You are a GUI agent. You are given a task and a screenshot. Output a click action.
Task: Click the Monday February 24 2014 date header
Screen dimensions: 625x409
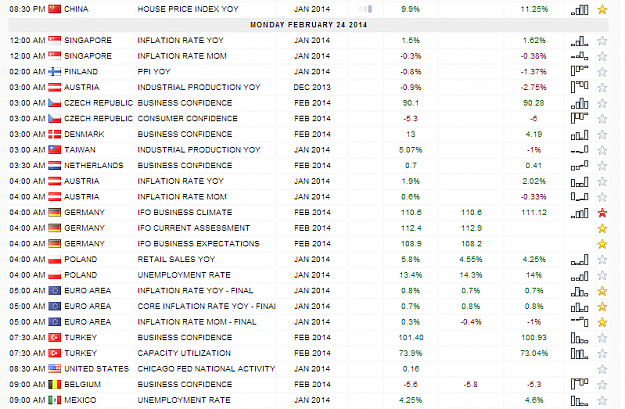tap(309, 25)
